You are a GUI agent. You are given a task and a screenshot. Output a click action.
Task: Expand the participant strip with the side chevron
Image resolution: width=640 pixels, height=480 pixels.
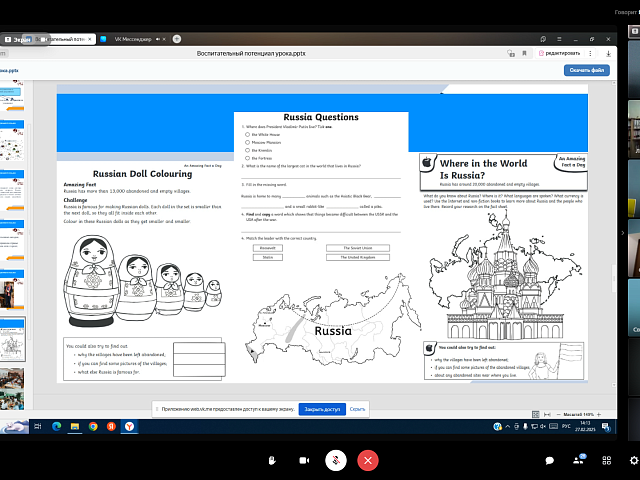pos(622,233)
